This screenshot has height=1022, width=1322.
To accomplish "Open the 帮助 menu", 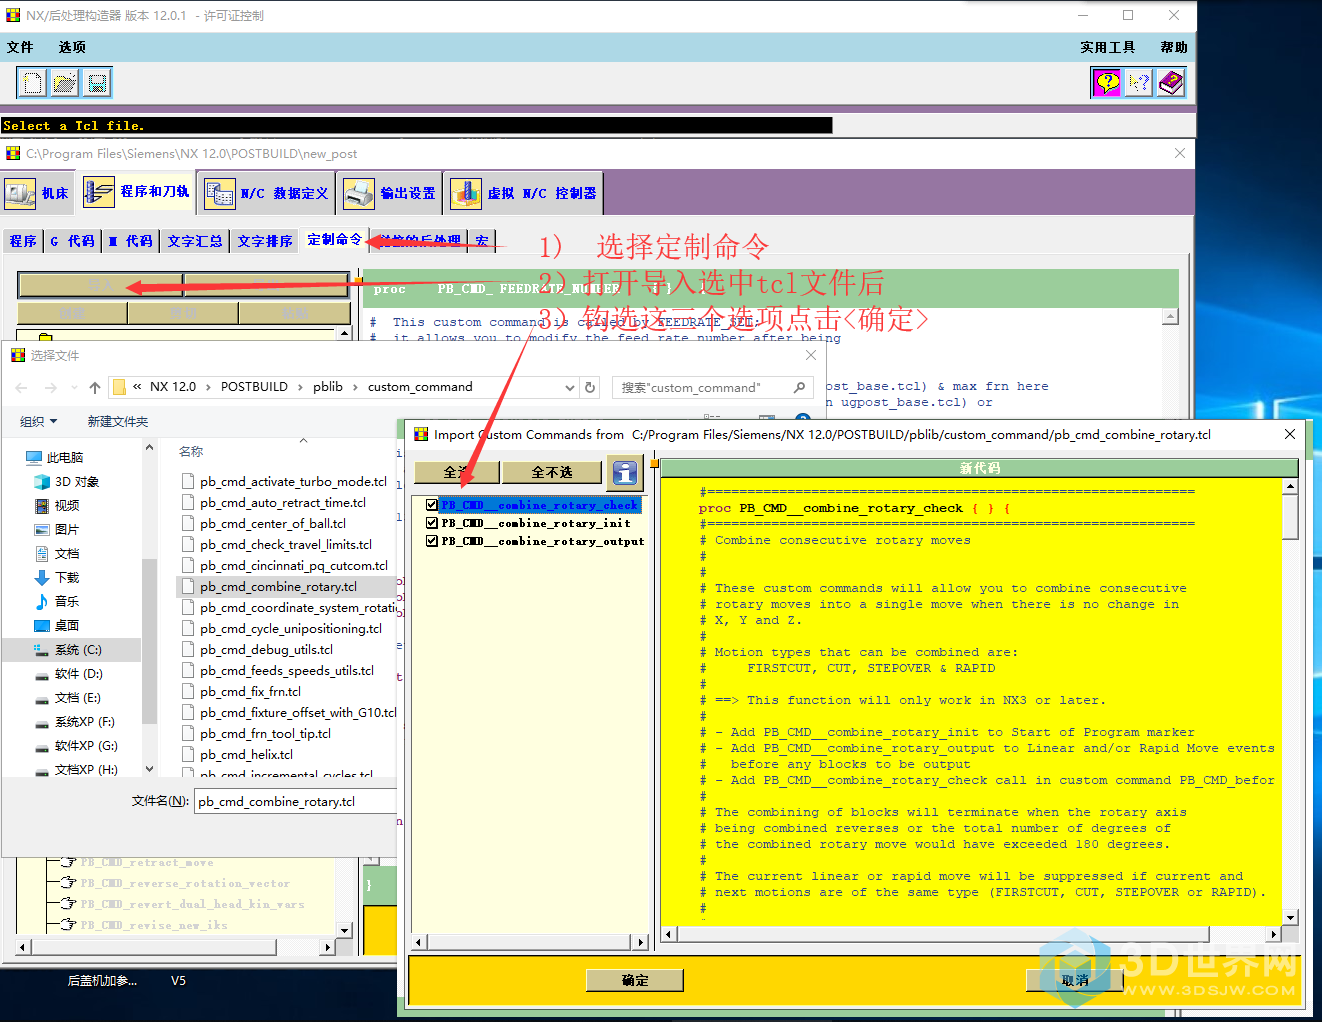I will [1174, 47].
